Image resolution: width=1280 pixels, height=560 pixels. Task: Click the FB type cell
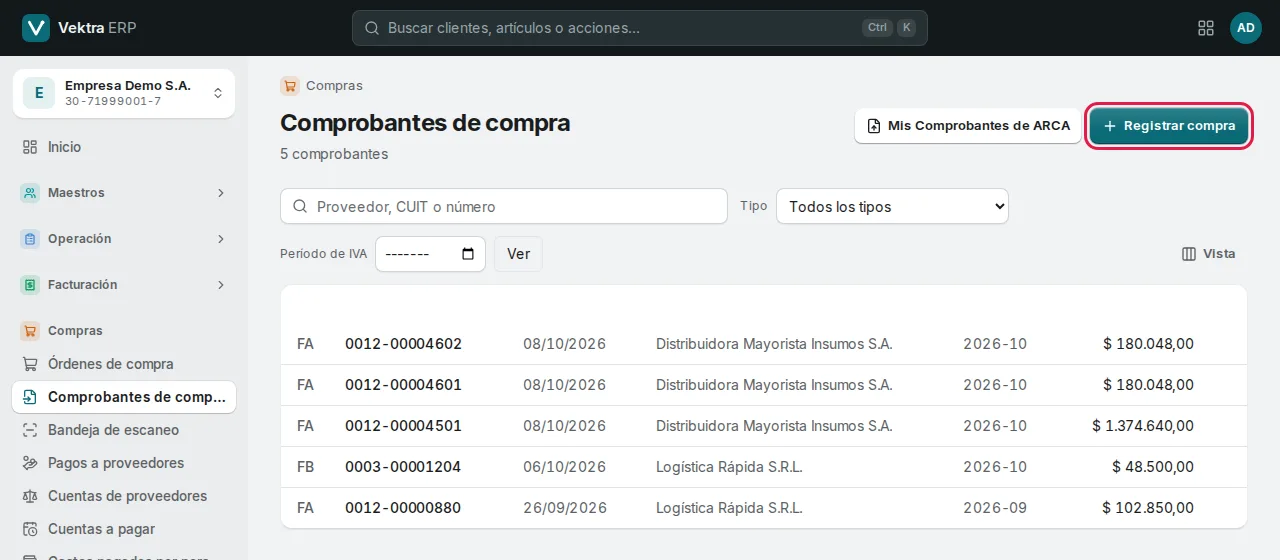[306, 467]
